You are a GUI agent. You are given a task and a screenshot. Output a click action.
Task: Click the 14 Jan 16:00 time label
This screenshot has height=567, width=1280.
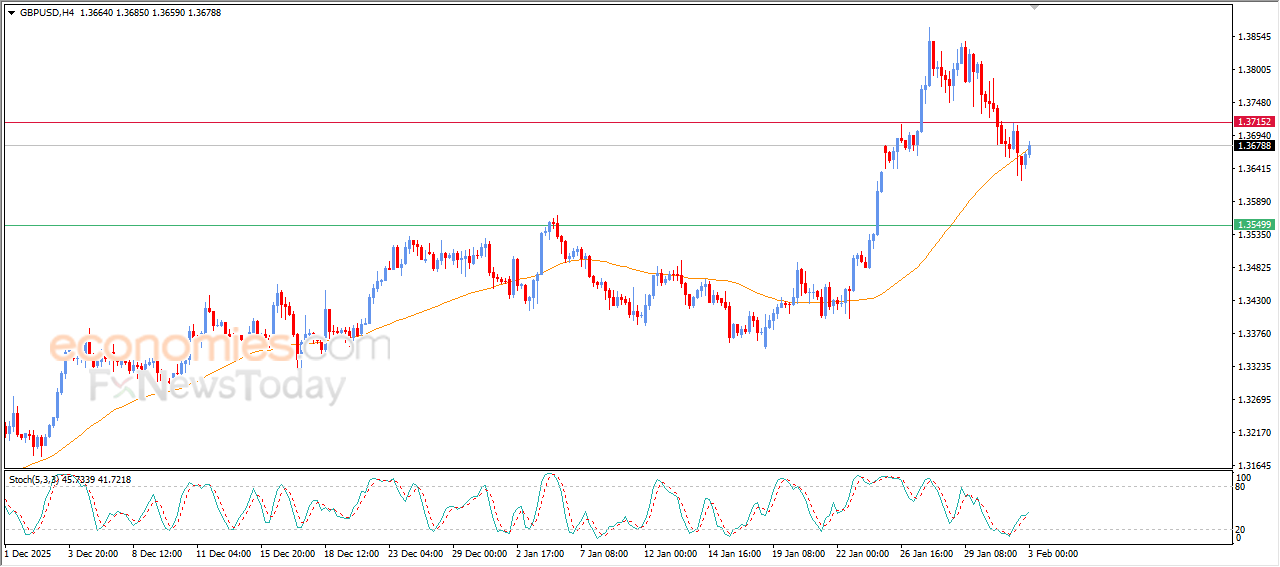pos(734,553)
